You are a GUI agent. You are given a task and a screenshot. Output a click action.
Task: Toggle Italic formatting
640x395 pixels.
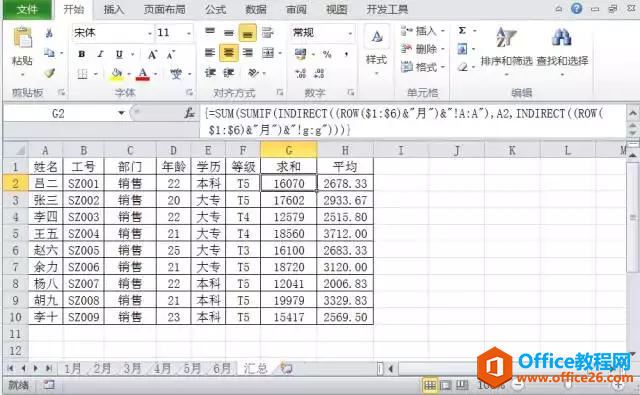point(100,54)
